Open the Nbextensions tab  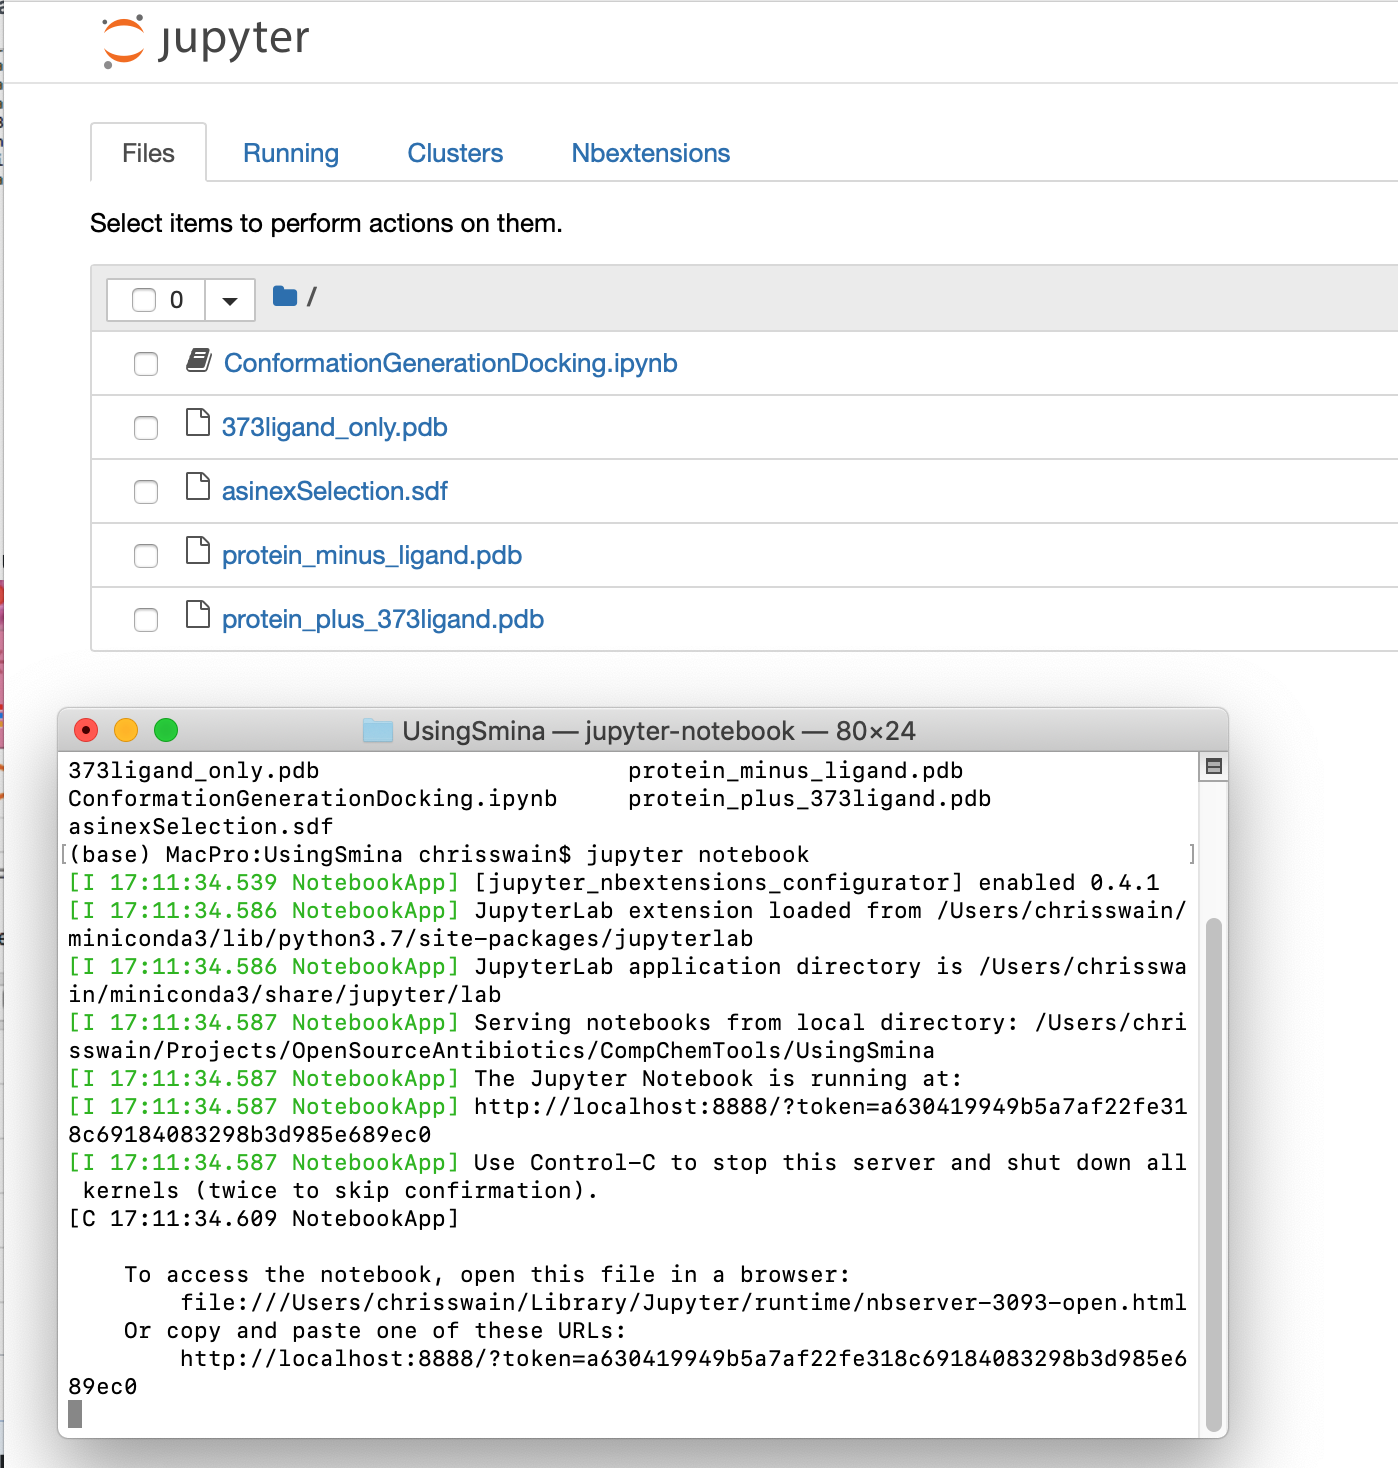(651, 153)
